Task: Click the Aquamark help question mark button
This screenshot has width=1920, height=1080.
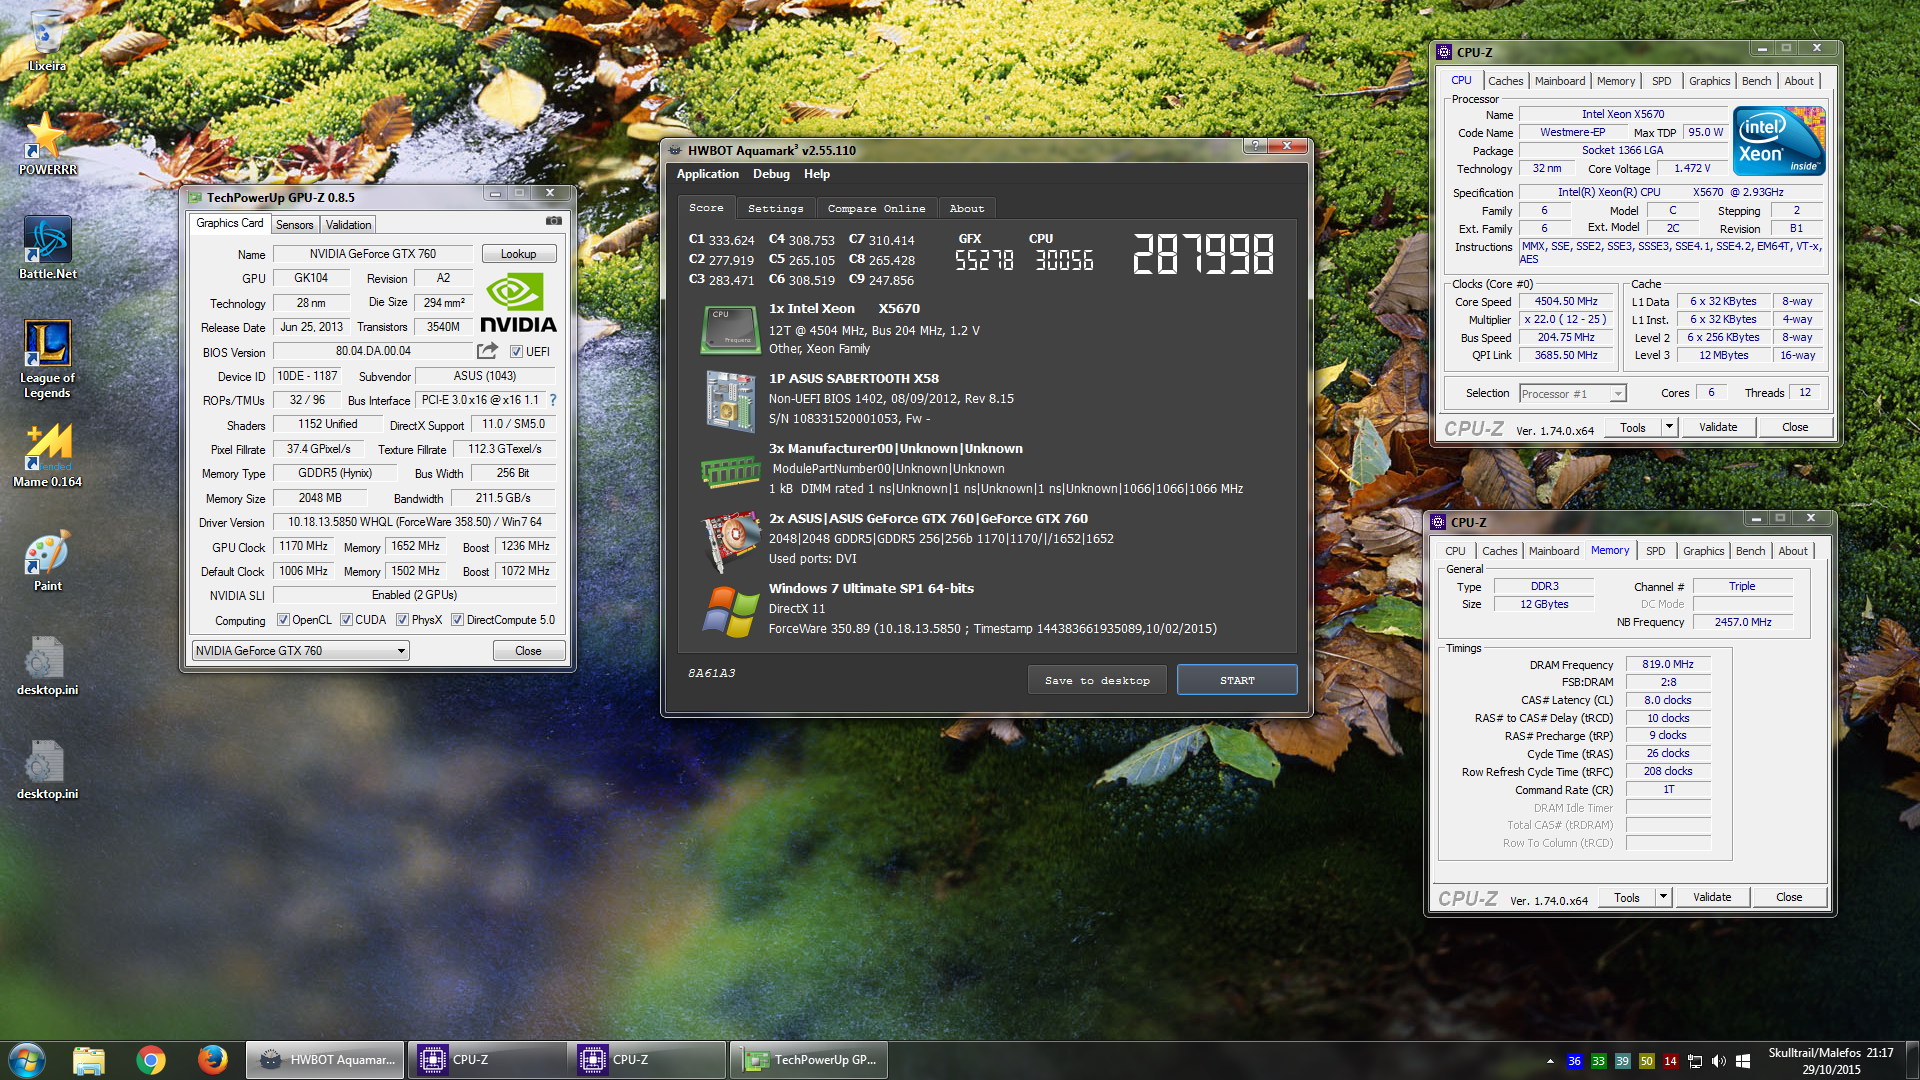Action: (x=1256, y=146)
